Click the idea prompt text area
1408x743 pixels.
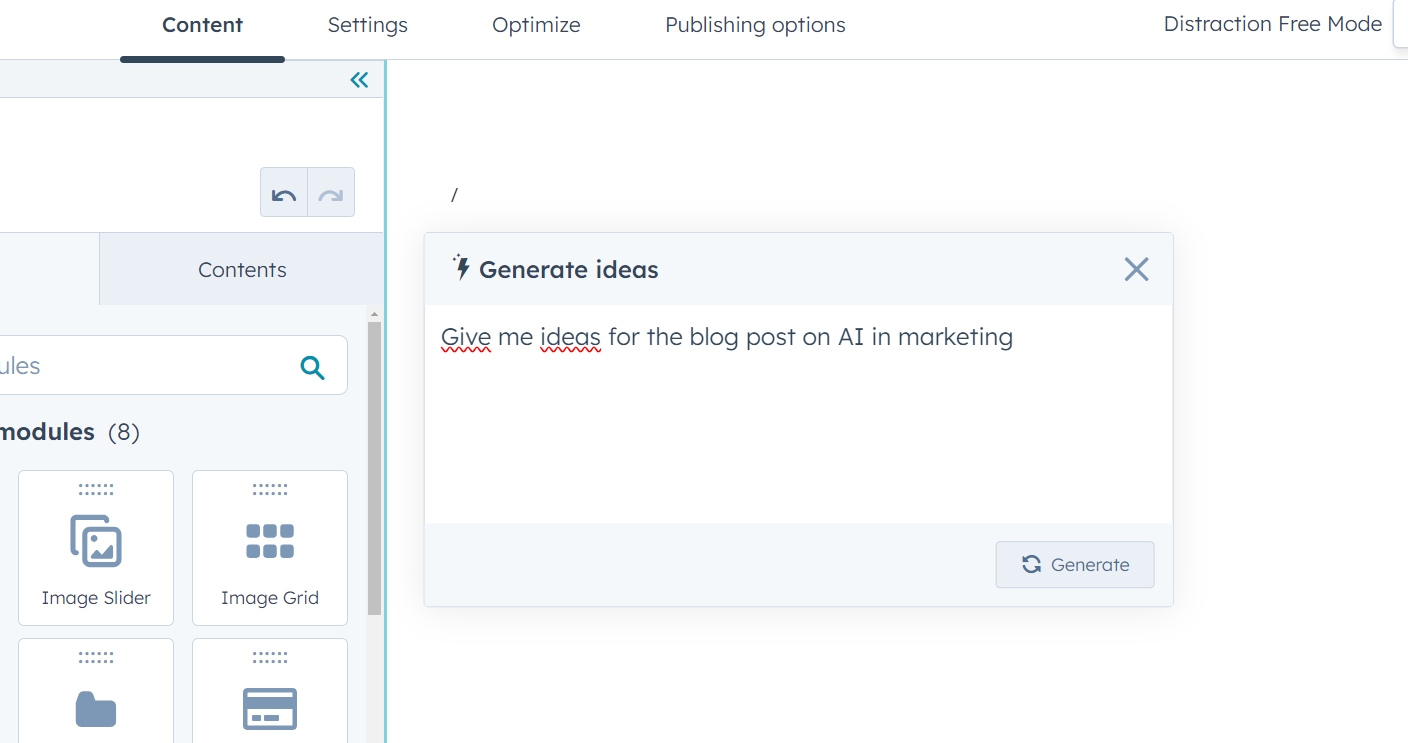(x=798, y=414)
